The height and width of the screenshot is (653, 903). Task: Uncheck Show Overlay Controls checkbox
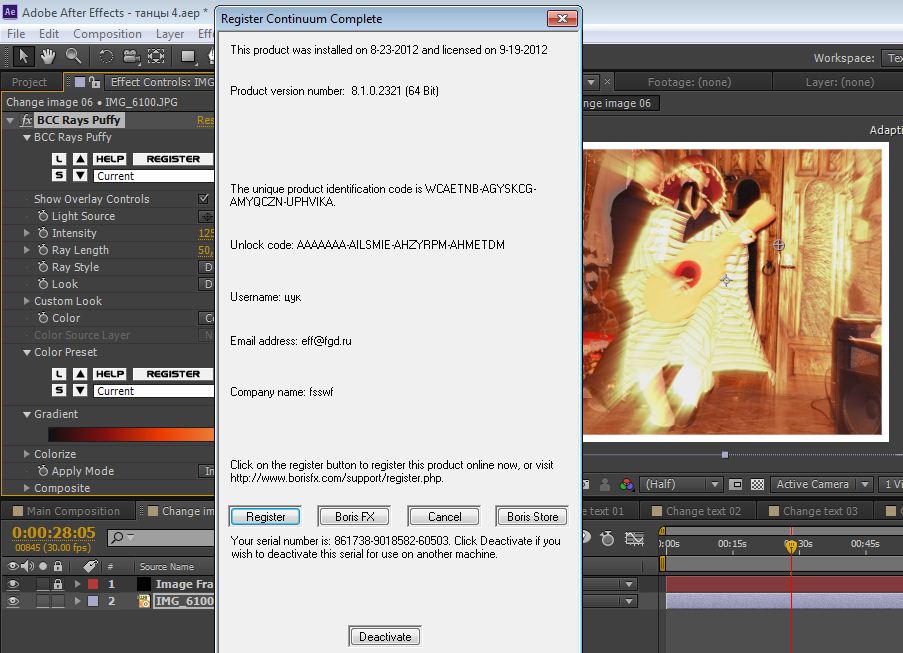[x=205, y=199]
